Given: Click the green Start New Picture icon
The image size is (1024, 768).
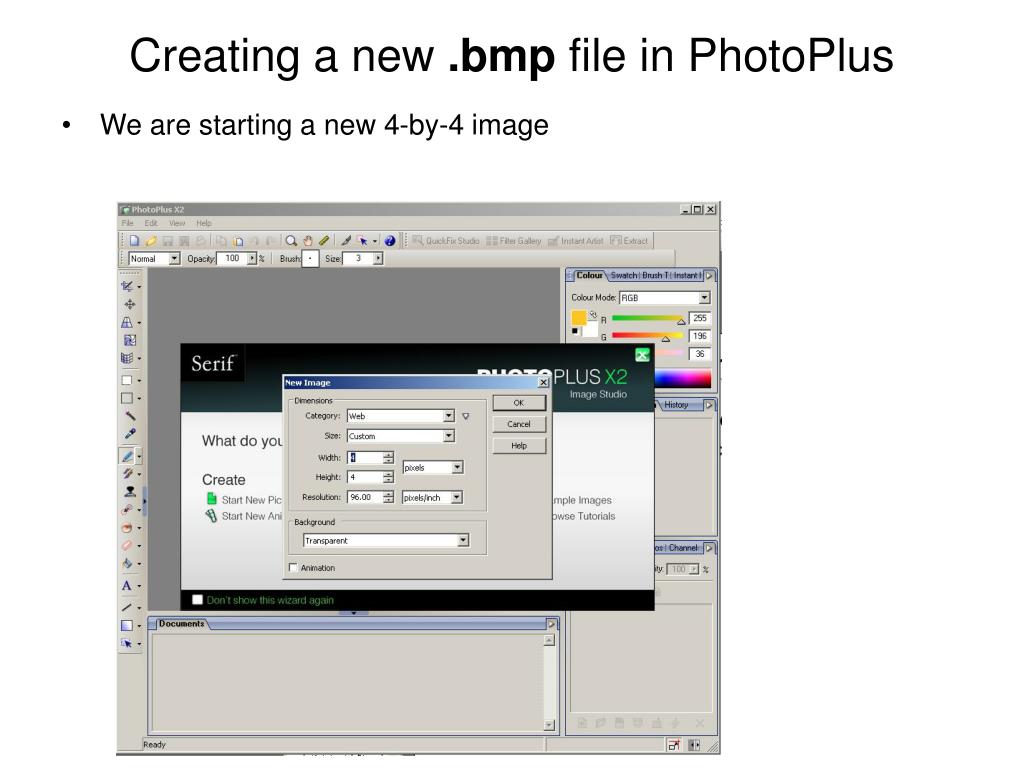Looking at the screenshot, I should coord(212,499).
